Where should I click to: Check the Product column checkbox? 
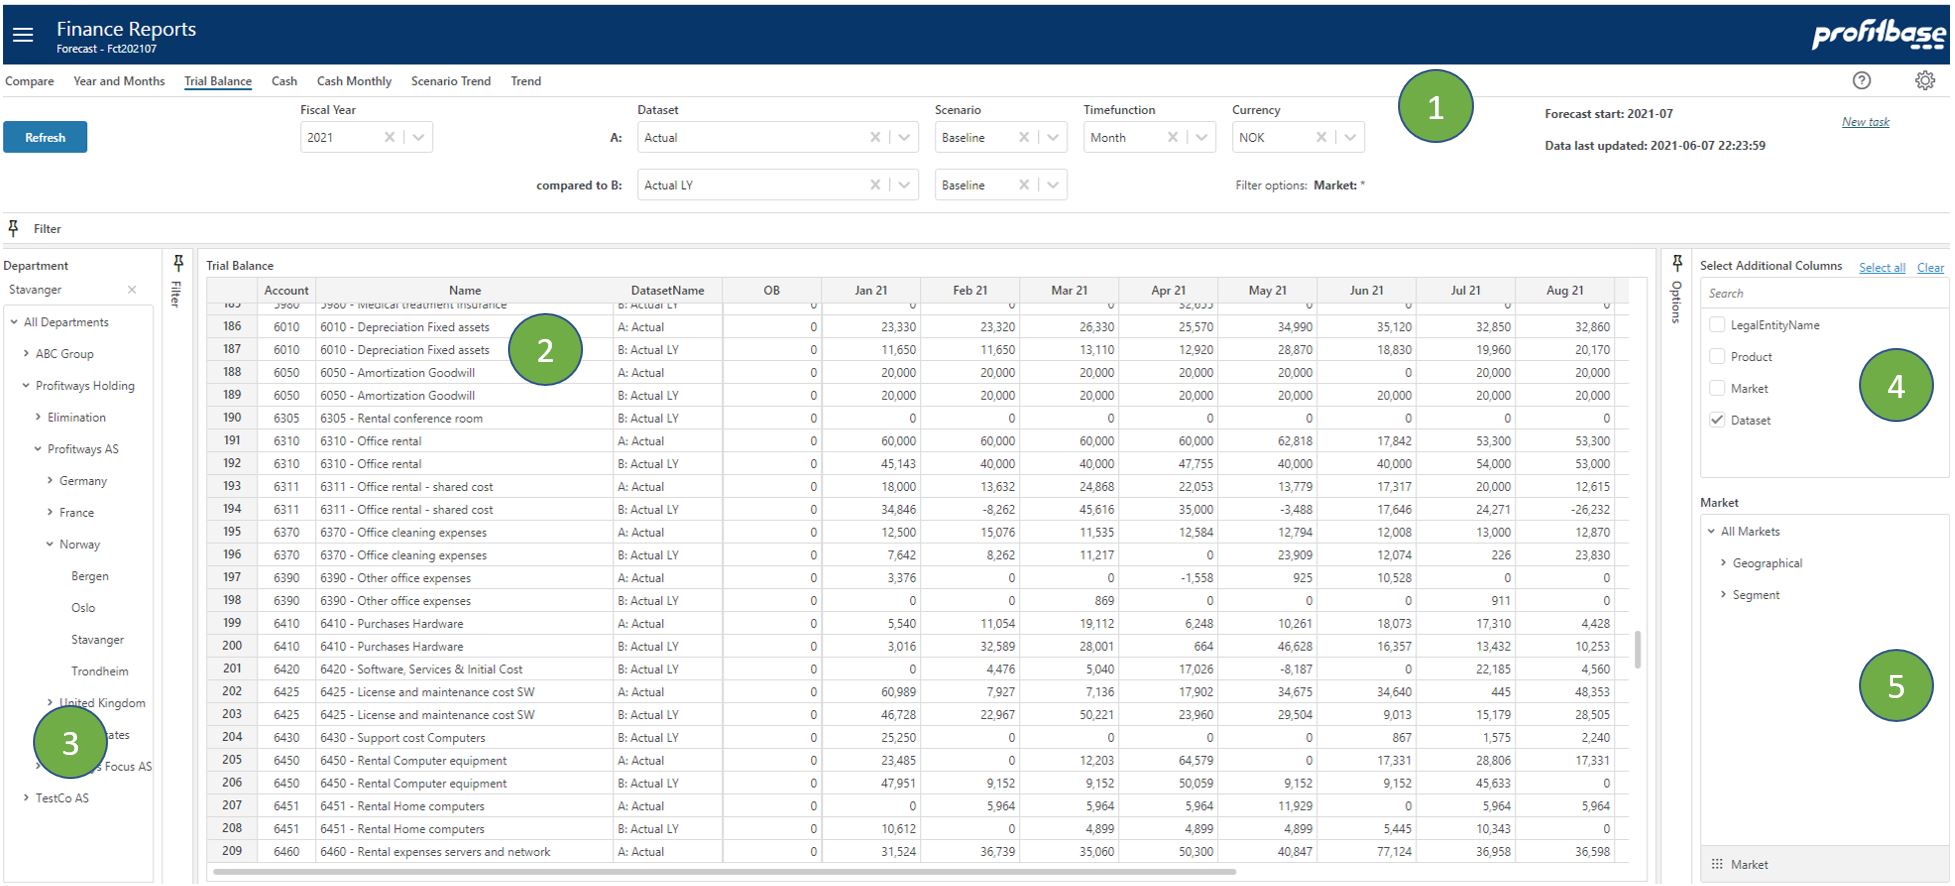click(x=1717, y=356)
